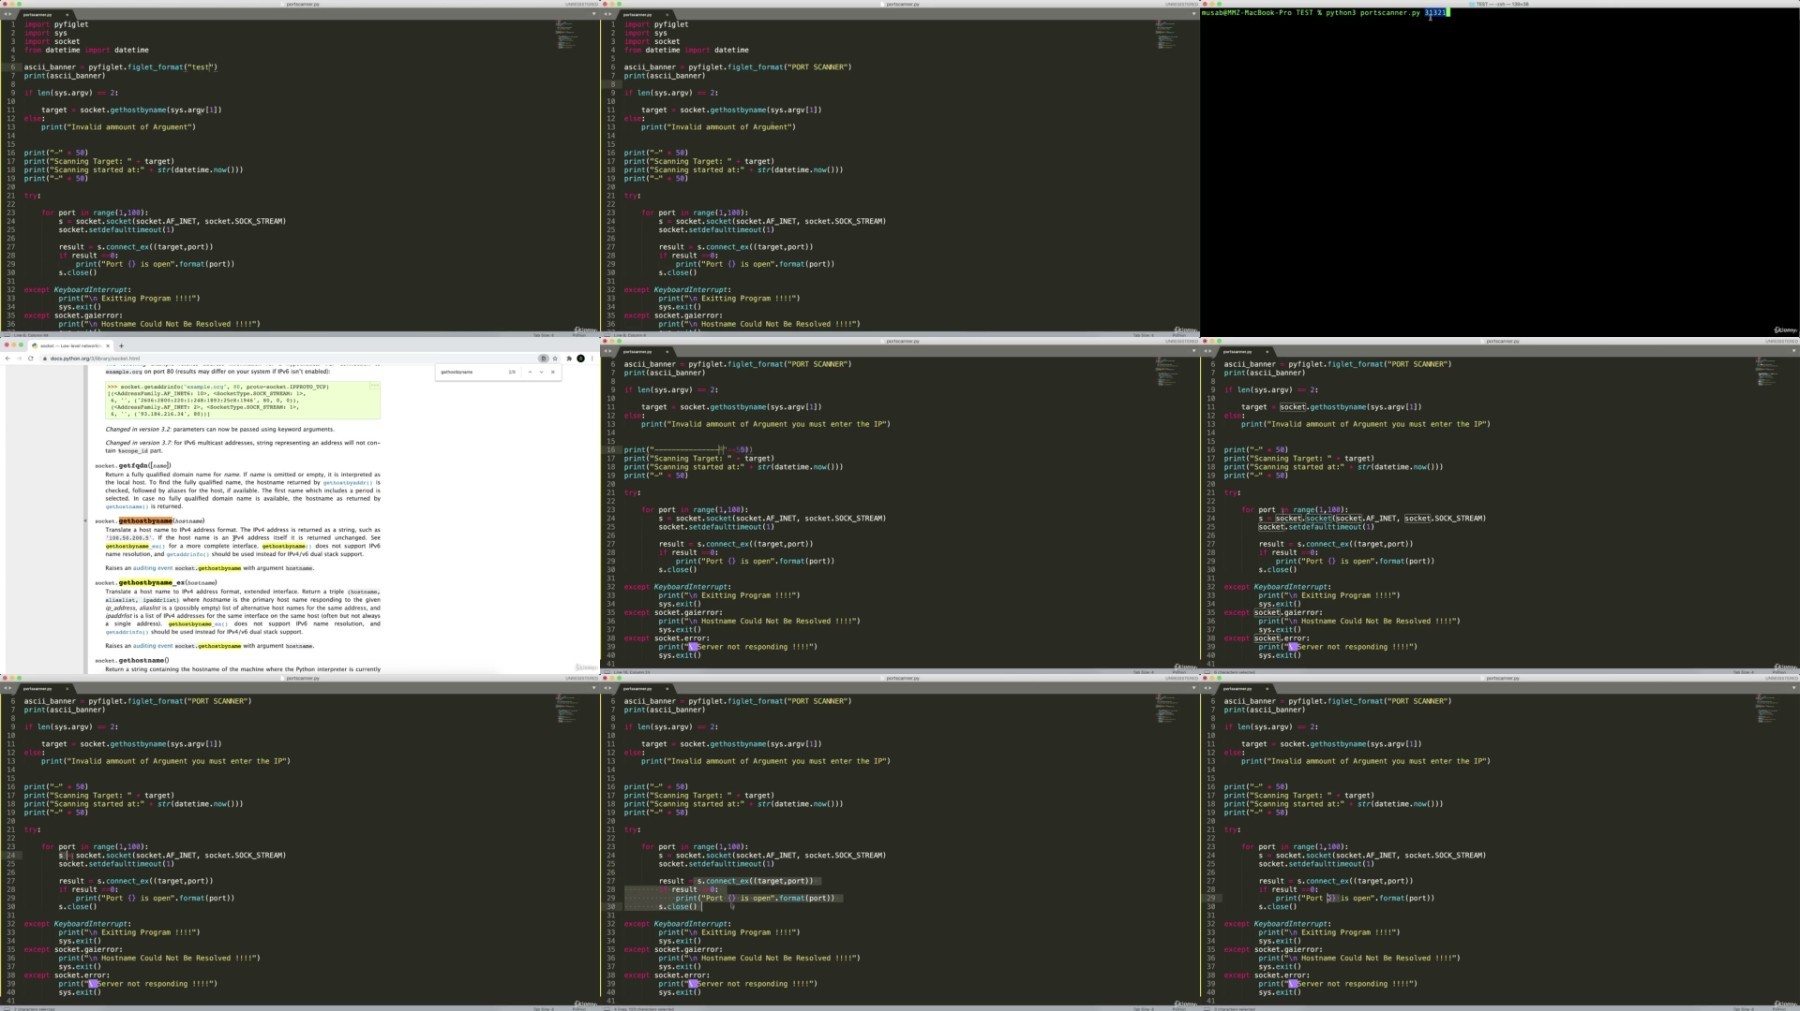Open the Chrome extensions puzzle icon
1800x1011 pixels.
569,358
